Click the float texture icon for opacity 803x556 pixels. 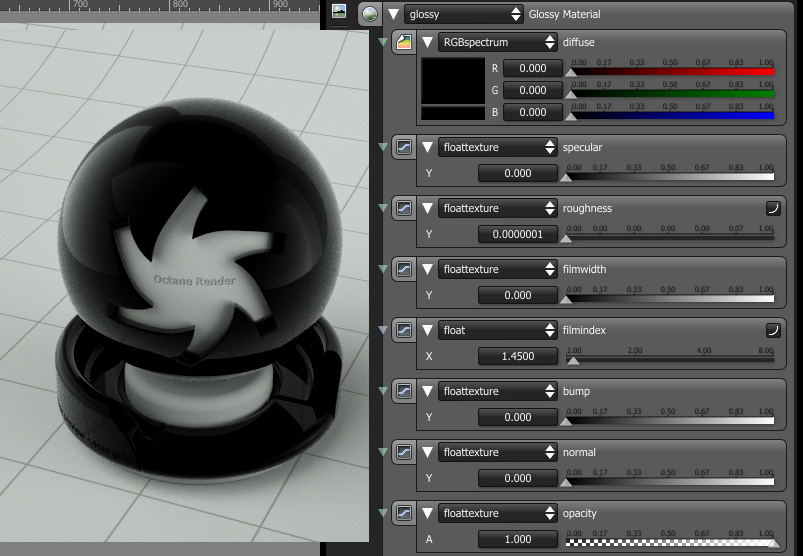pyautogui.click(x=404, y=513)
